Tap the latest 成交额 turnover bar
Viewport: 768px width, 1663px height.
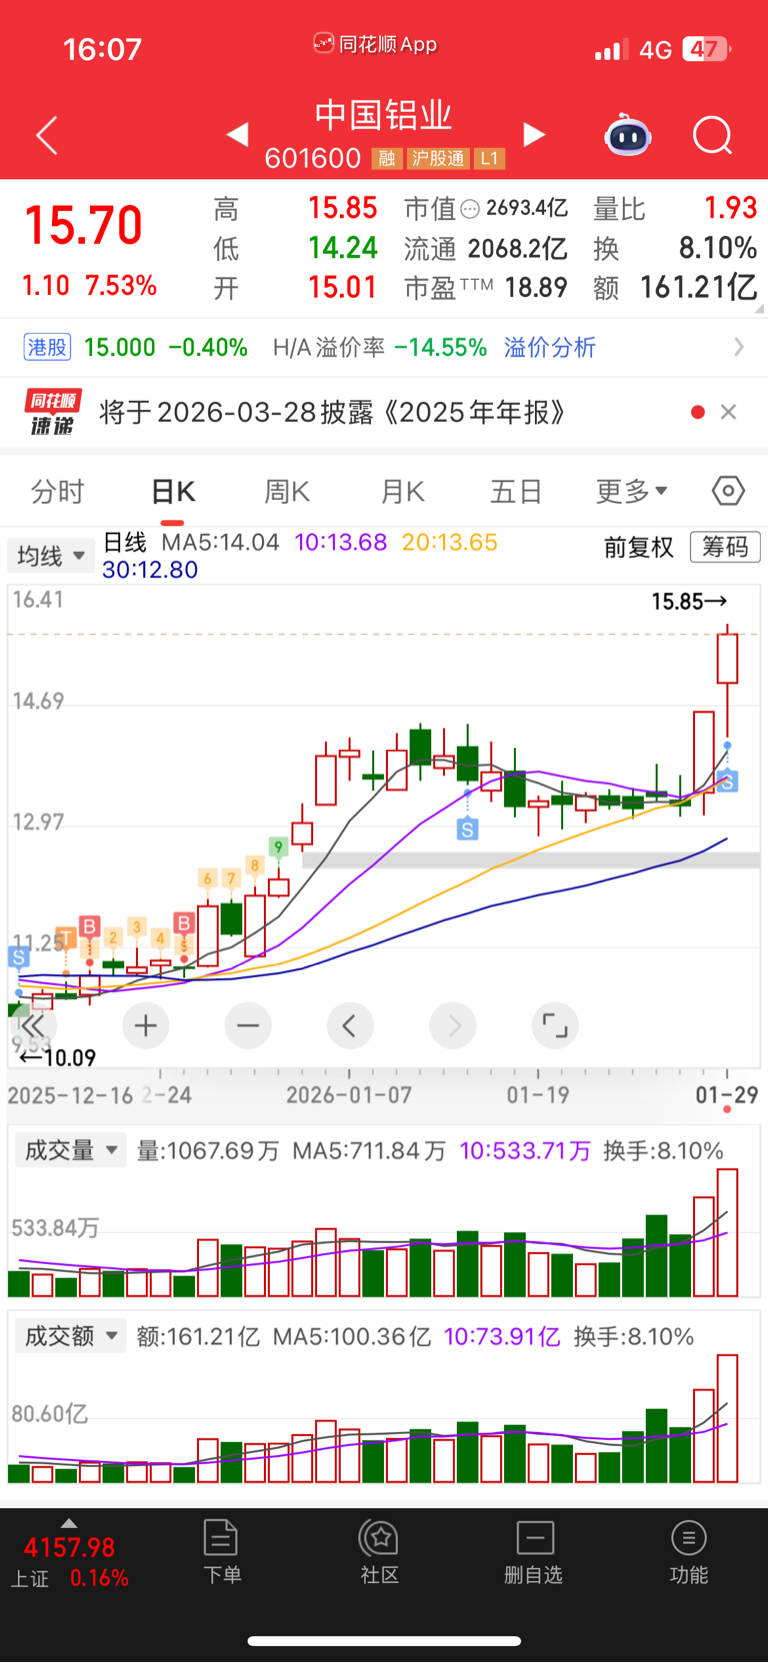coord(727,1418)
